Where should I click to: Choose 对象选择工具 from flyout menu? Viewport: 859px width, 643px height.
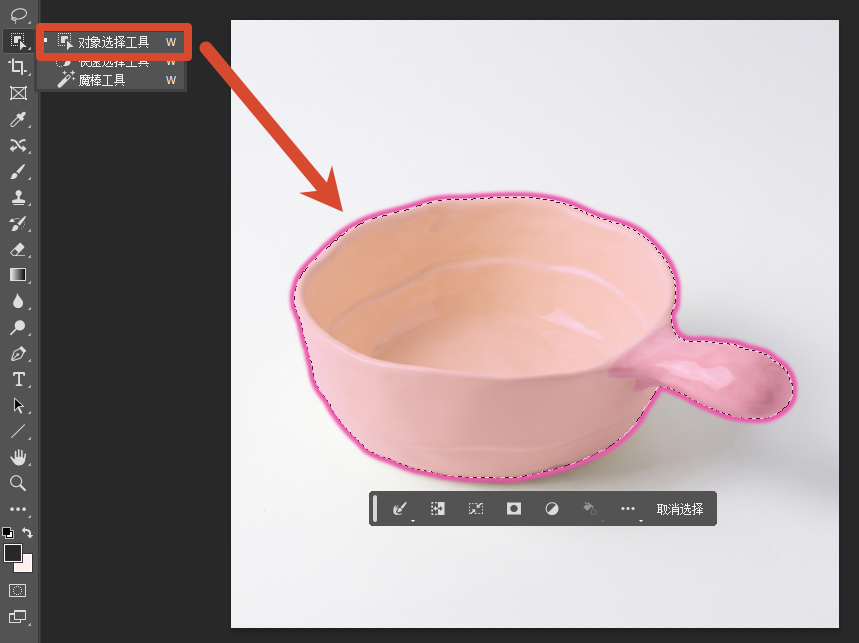[114, 42]
